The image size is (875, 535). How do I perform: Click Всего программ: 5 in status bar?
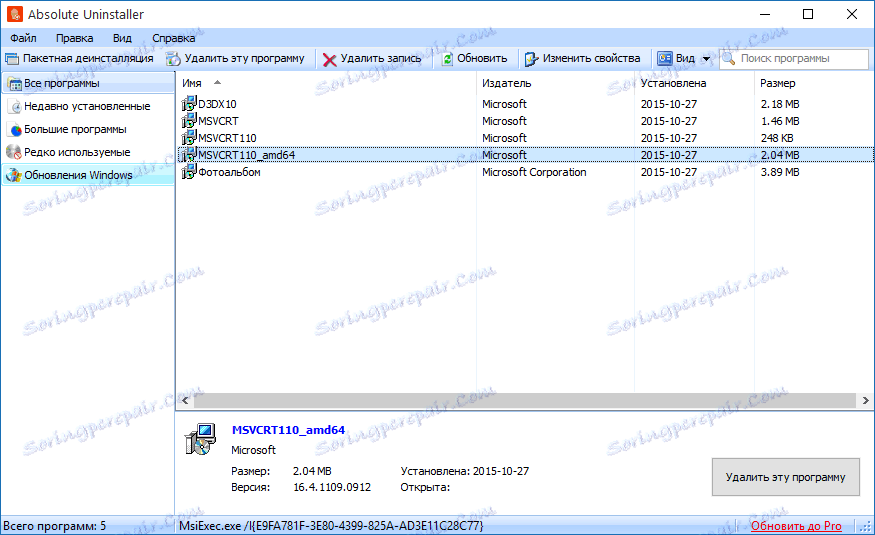[55, 526]
